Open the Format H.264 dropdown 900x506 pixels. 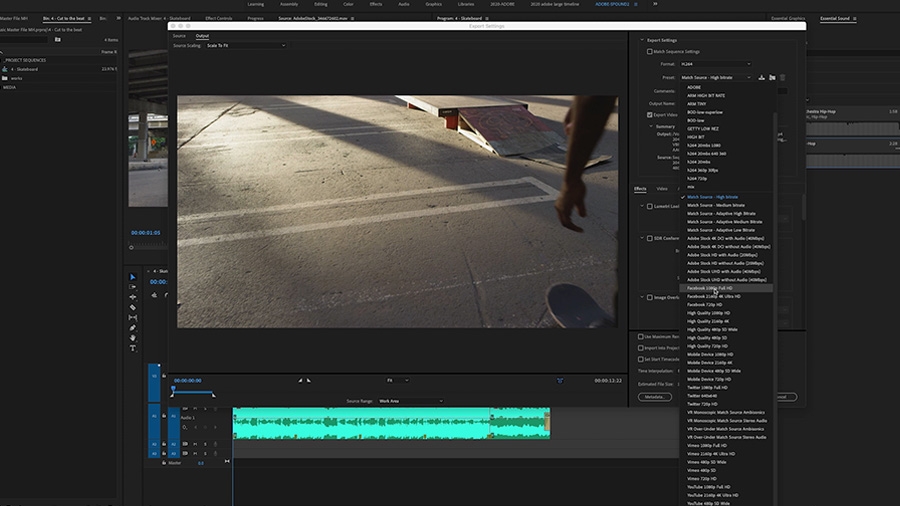tap(715, 64)
